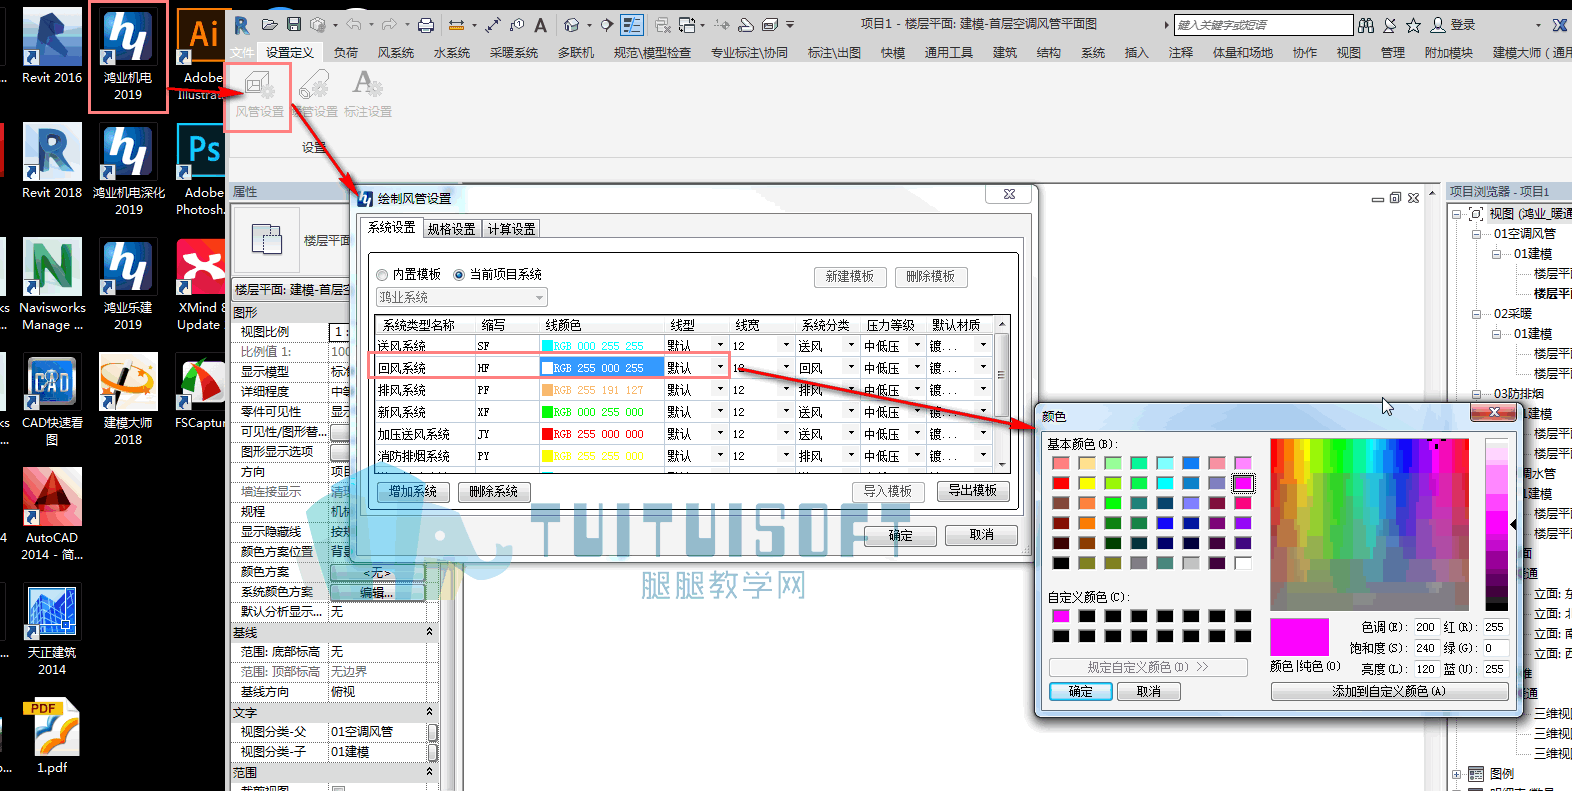Open the 风系统 ribbon tab
Viewport: 1572px width, 791px height.
[x=396, y=53]
